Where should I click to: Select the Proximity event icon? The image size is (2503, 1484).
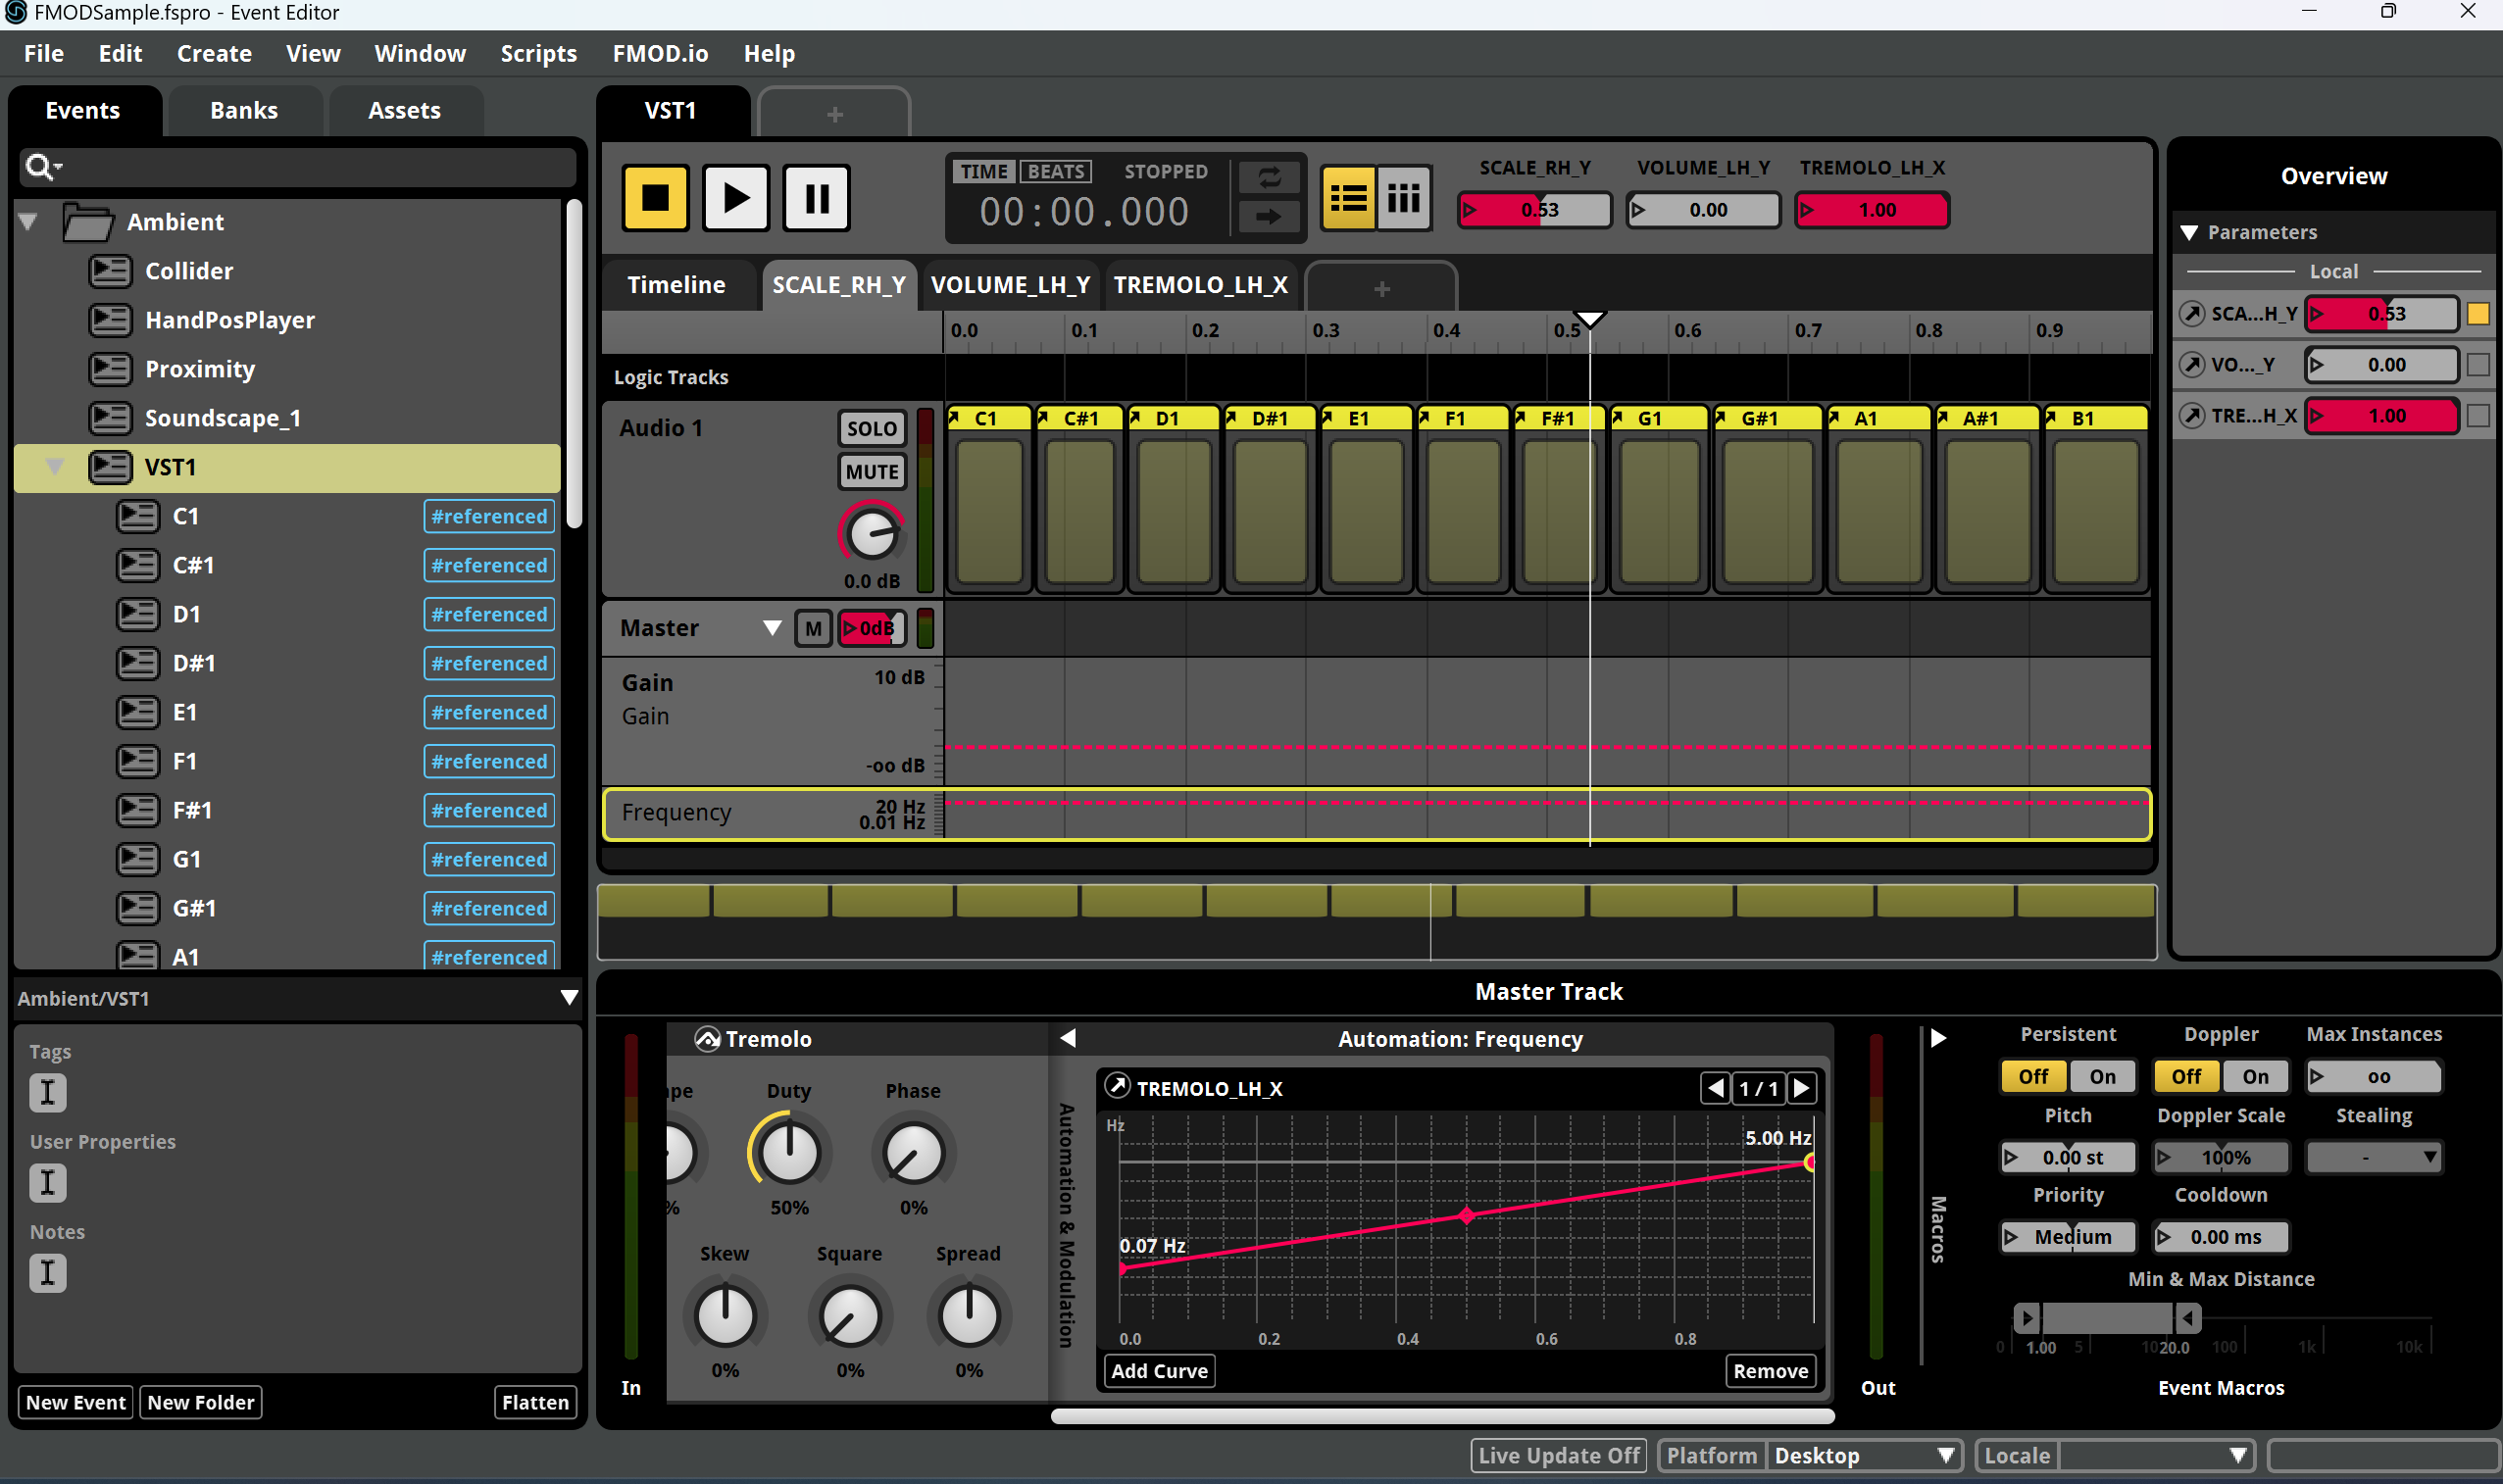click(x=110, y=369)
